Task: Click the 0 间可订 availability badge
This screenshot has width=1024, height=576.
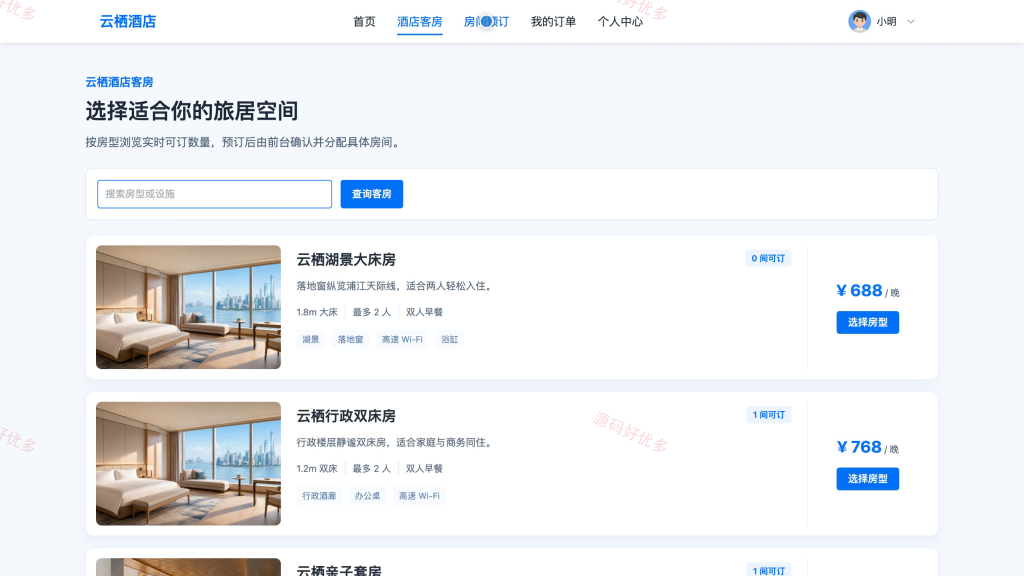Action: click(768, 259)
